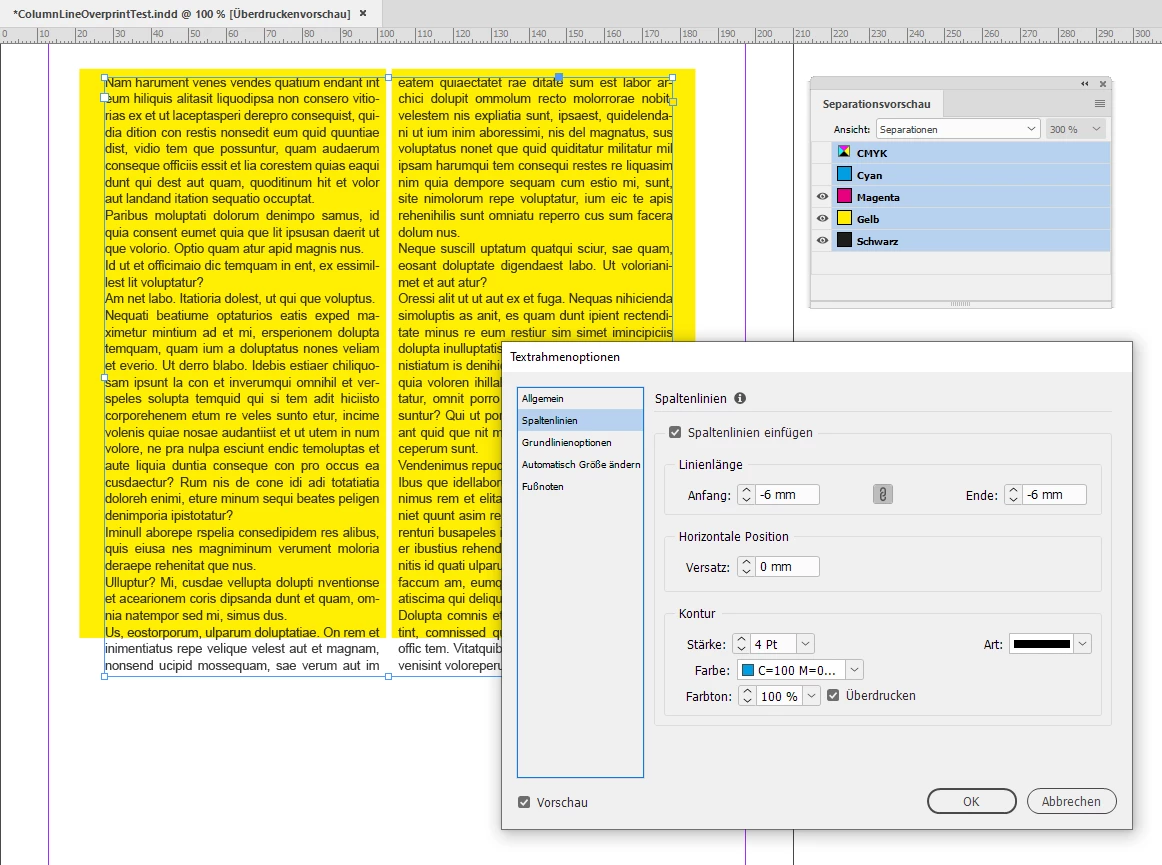Show the Cyan separation visibility box
The width and height of the screenshot is (1162, 865).
pos(823,175)
